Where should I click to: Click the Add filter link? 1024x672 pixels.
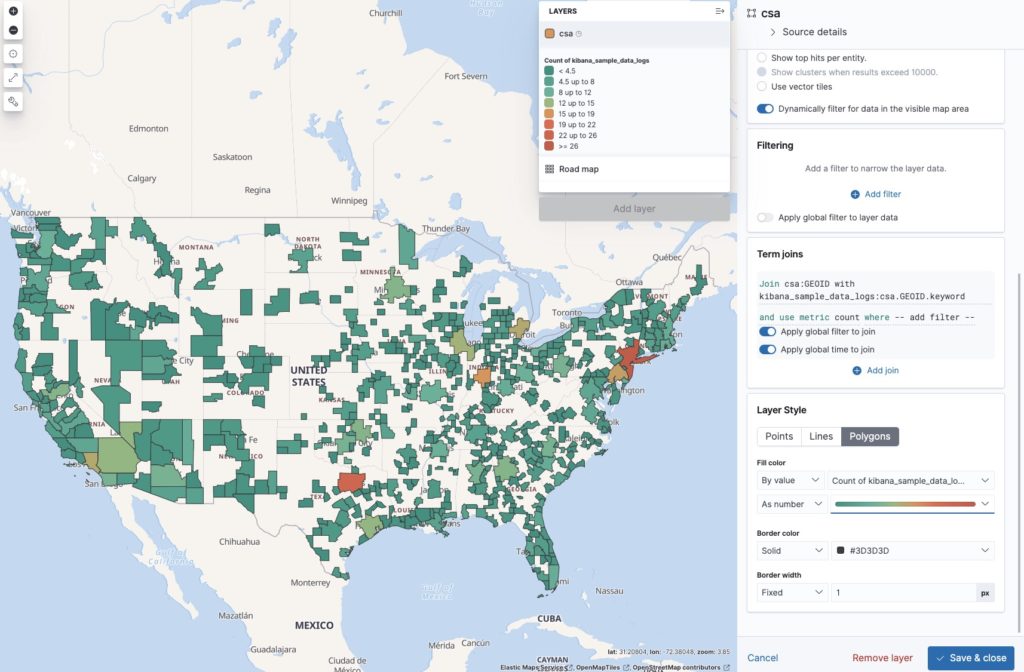point(876,194)
